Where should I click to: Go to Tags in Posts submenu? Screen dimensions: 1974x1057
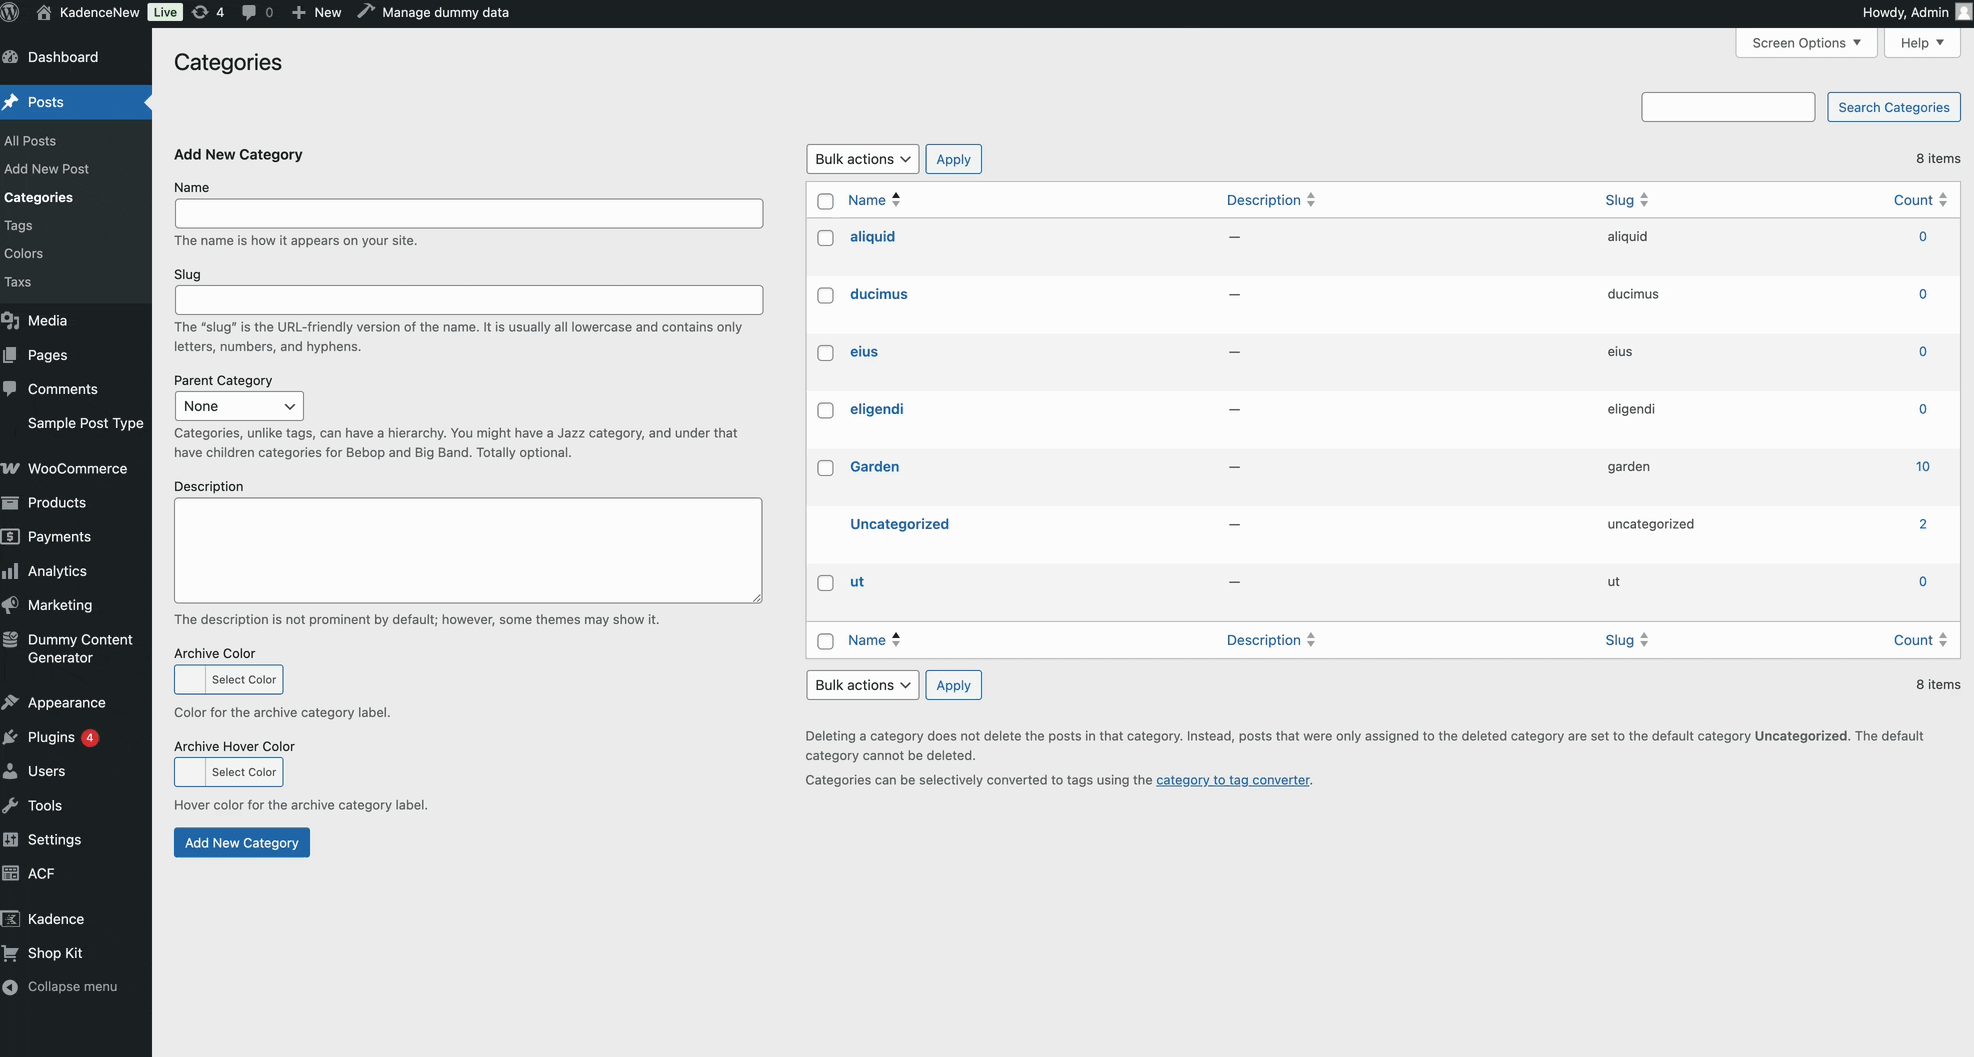pos(18,226)
